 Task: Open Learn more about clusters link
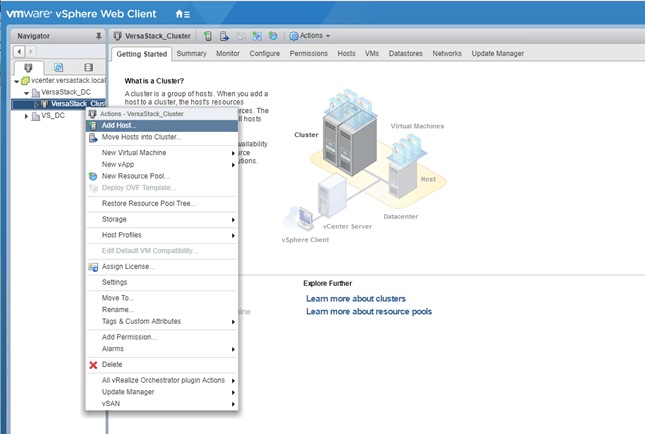[356, 299]
